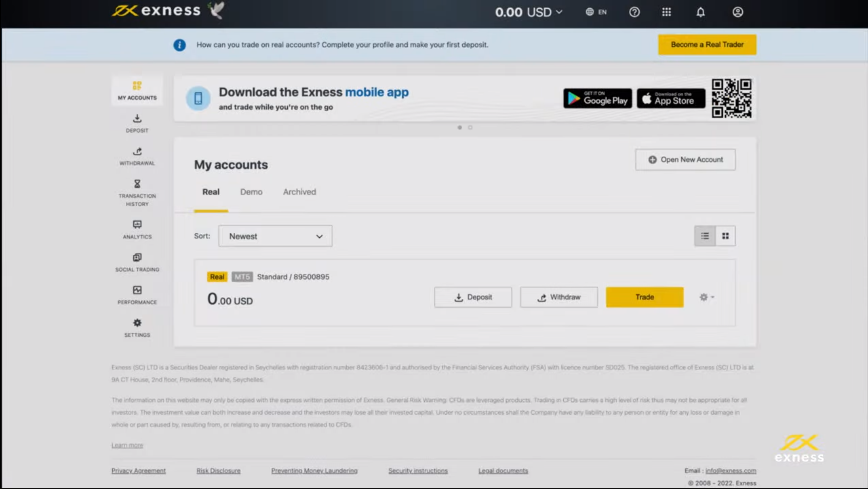Click the Exness logo in header

point(157,11)
